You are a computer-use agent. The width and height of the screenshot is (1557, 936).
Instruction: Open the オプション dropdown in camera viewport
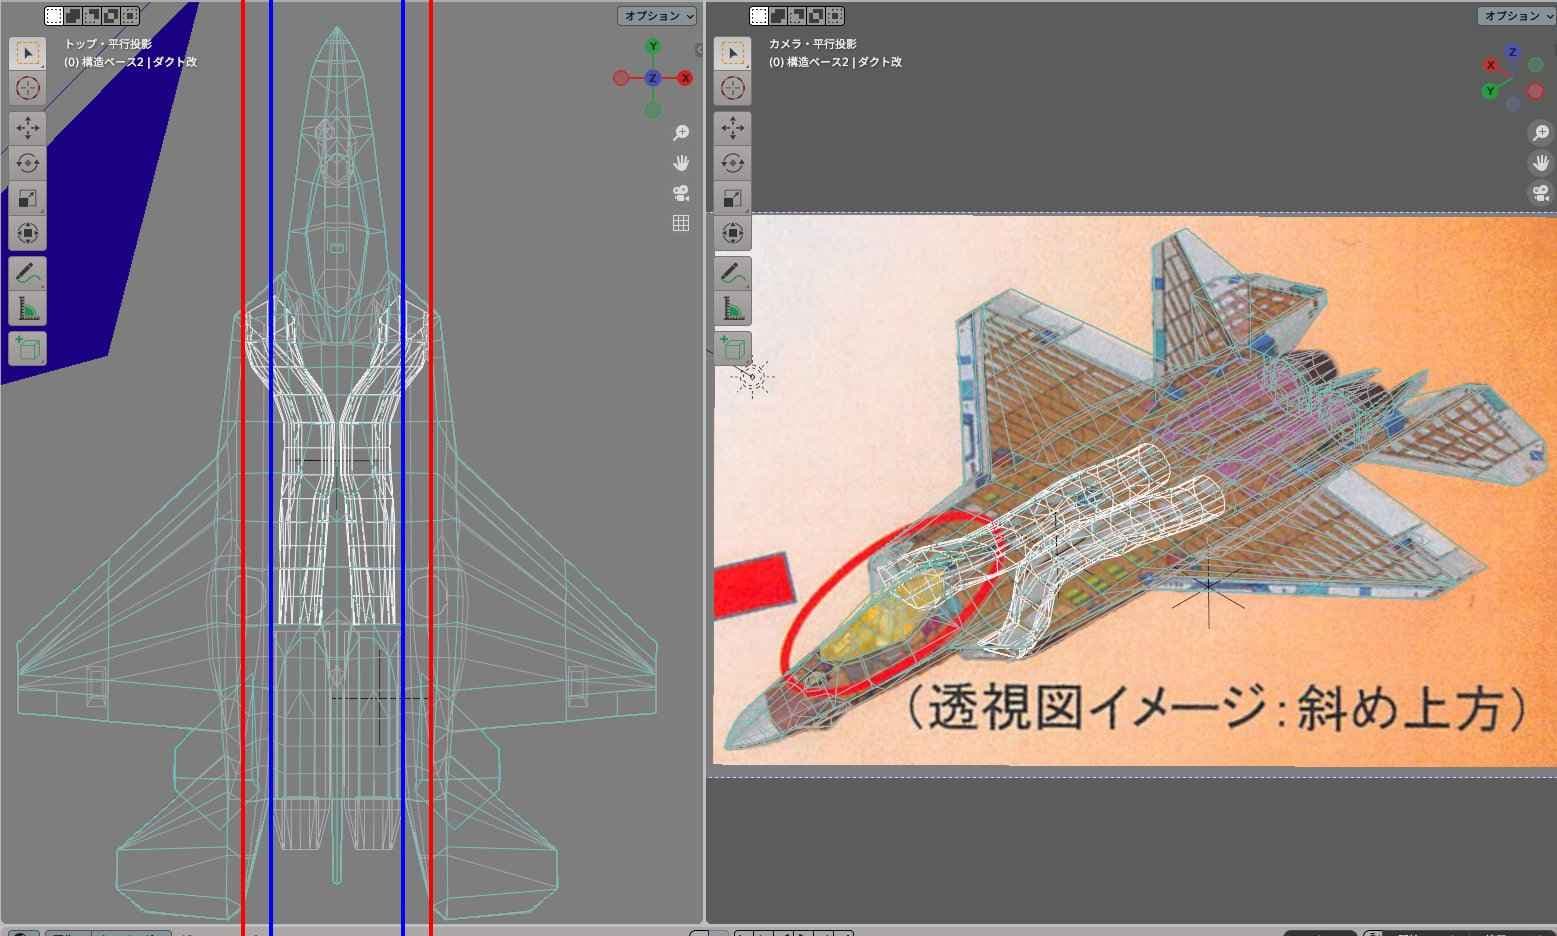coord(1516,16)
